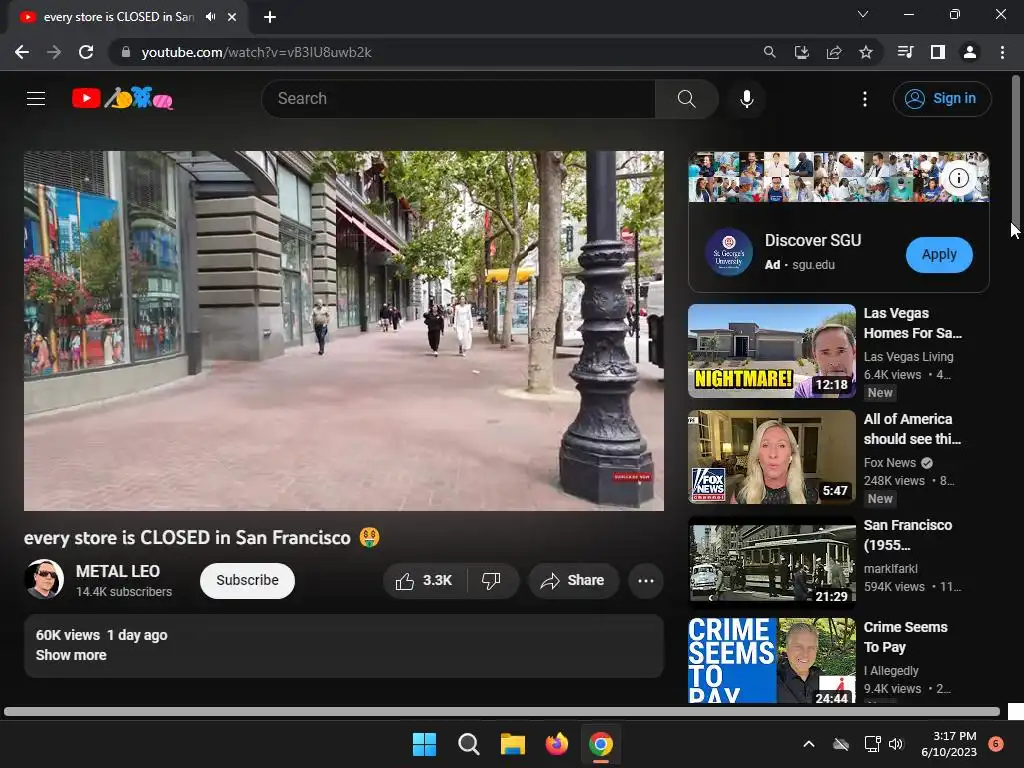Click the zoom magnifier in address bar
1024x768 pixels.
[769, 52]
